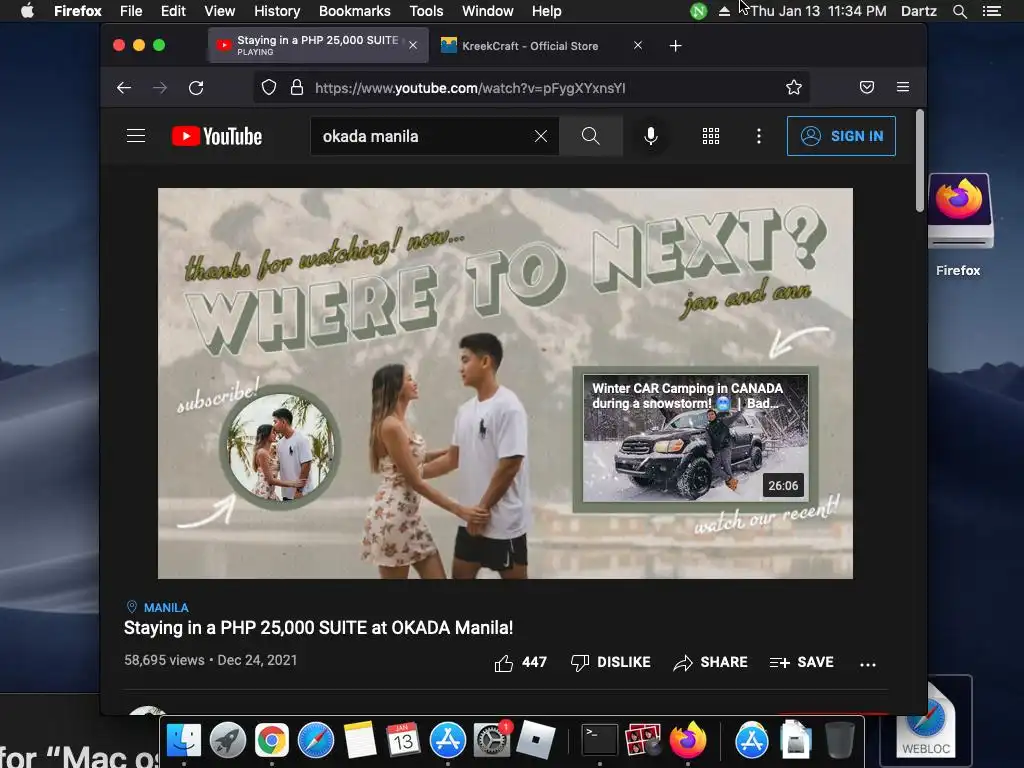The height and width of the screenshot is (768, 1024).
Task: Bookmark this page with star
Action: tap(793, 88)
